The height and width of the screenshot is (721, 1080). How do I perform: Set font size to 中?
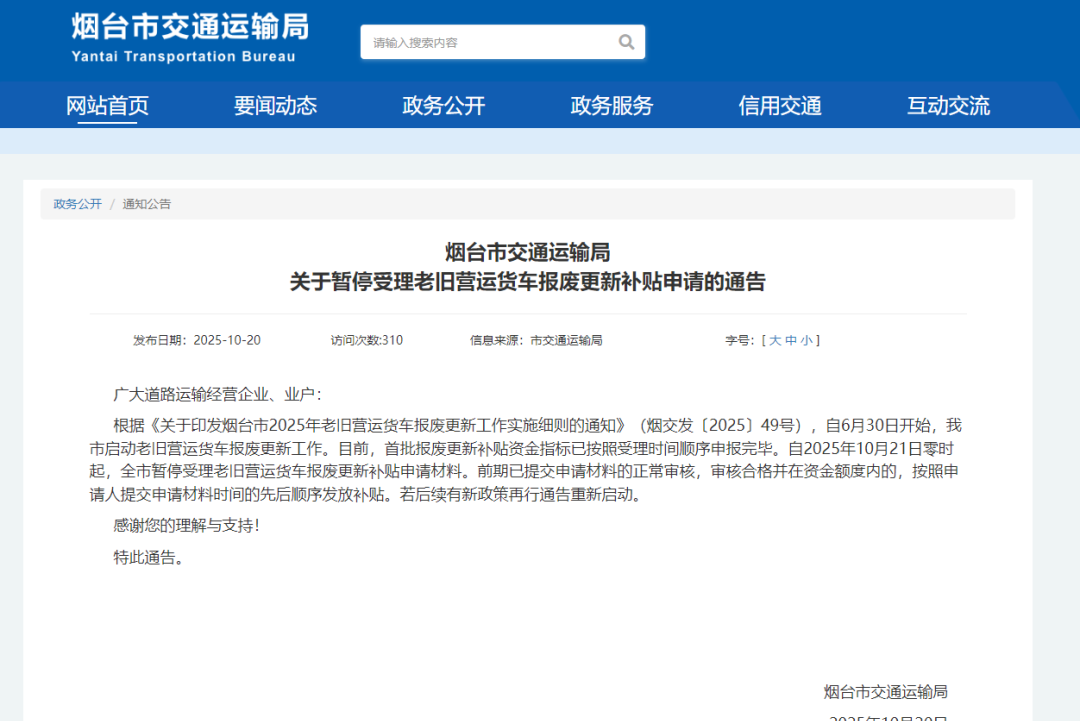pos(791,340)
